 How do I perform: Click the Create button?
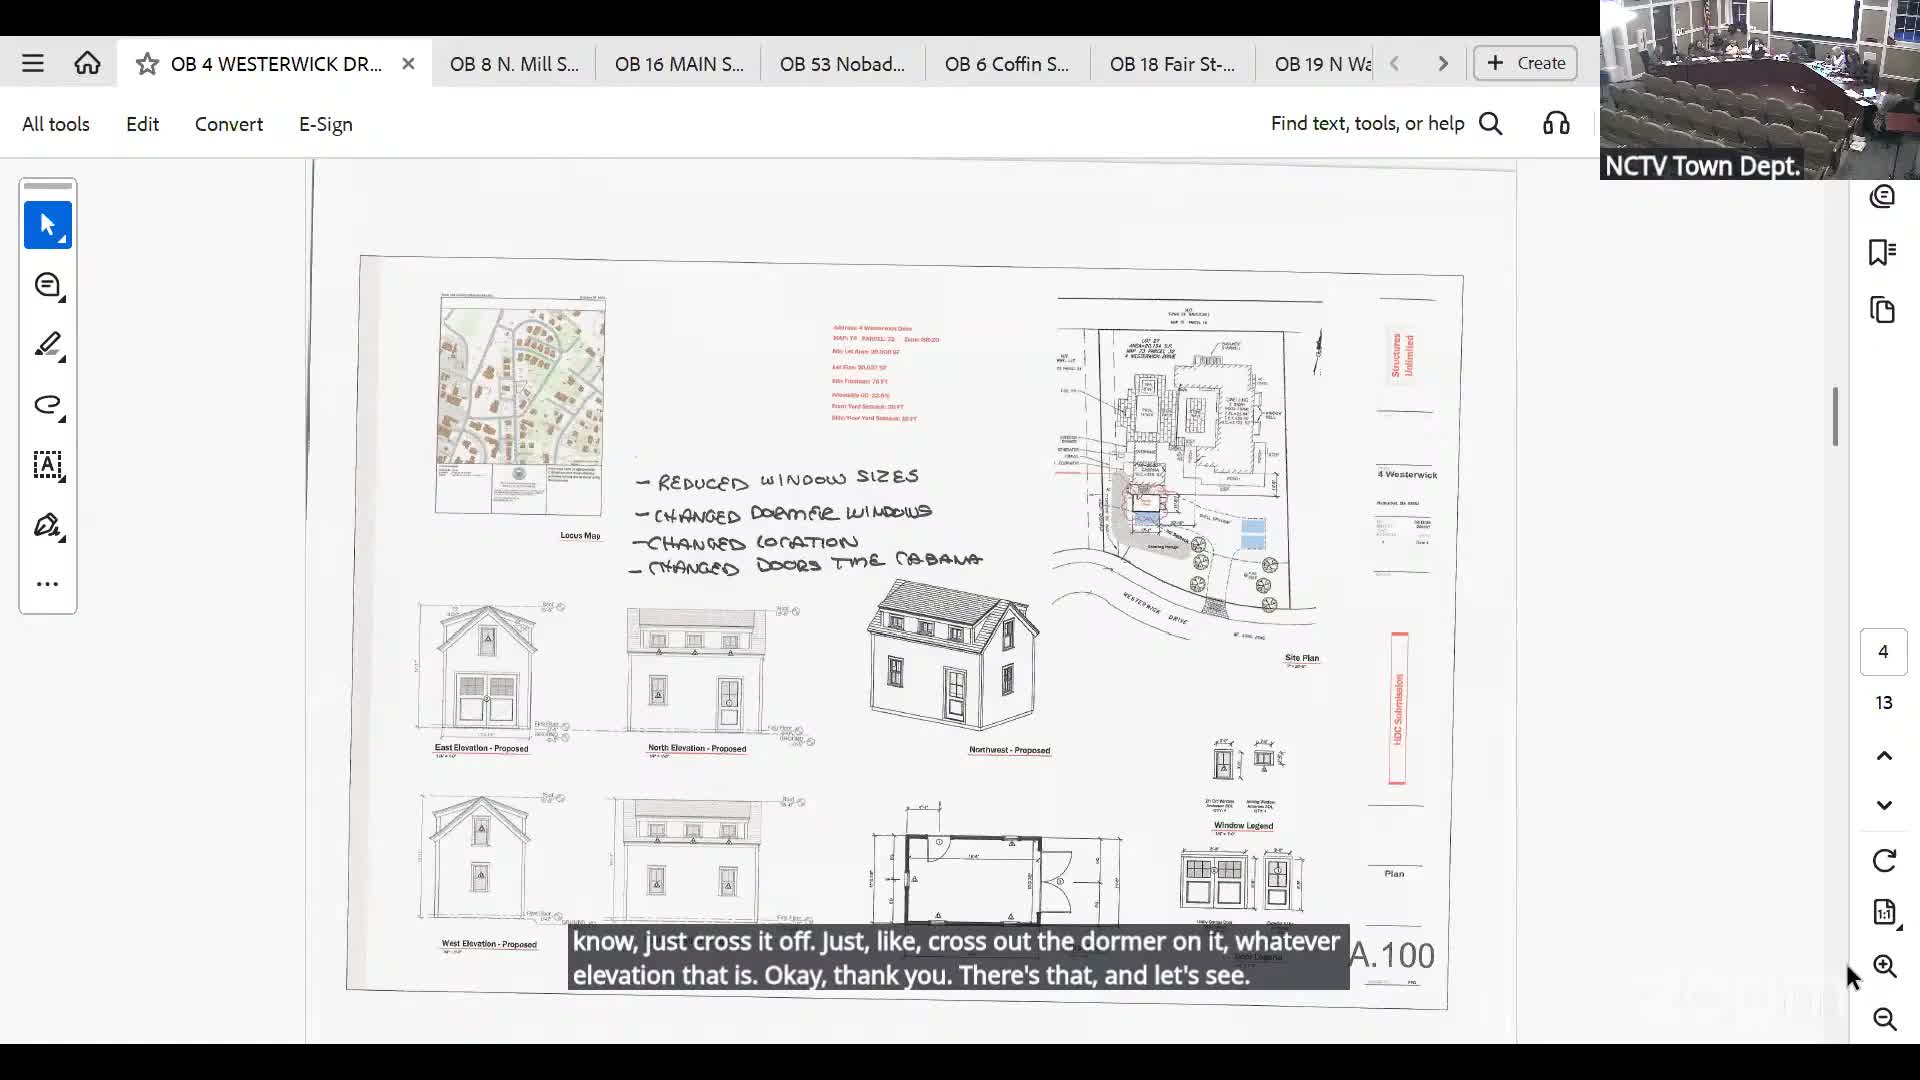1523,62
